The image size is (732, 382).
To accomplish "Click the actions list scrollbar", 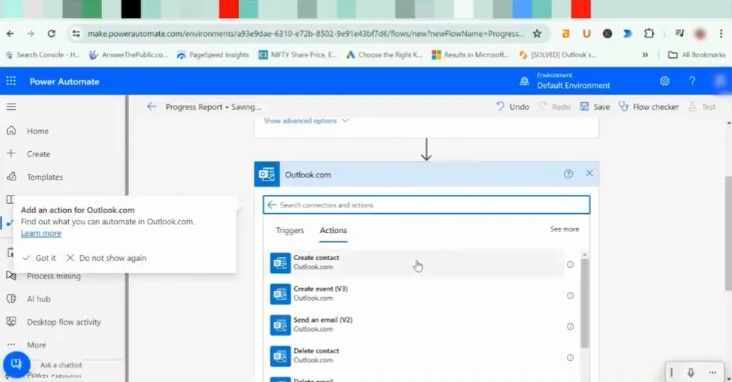I will [585, 303].
